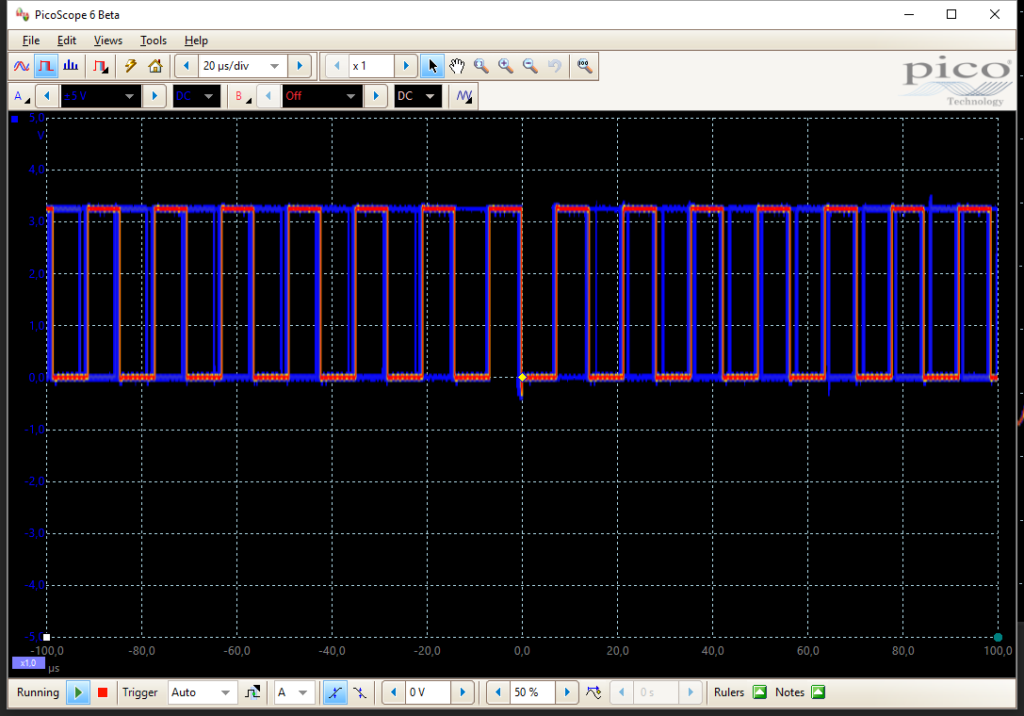Image resolution: width=1024 pixels, height=716 pixels.
Task: Click the red stop capture button
Action: [103, 692]
